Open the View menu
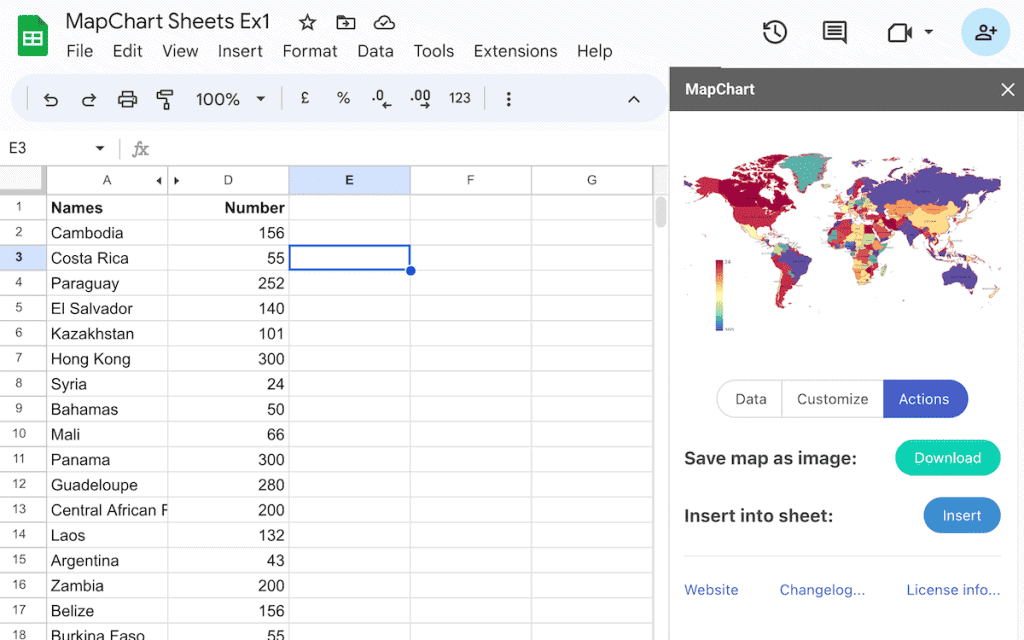The height and width of the screenshot is (640, 1024). tap(180, 51)
